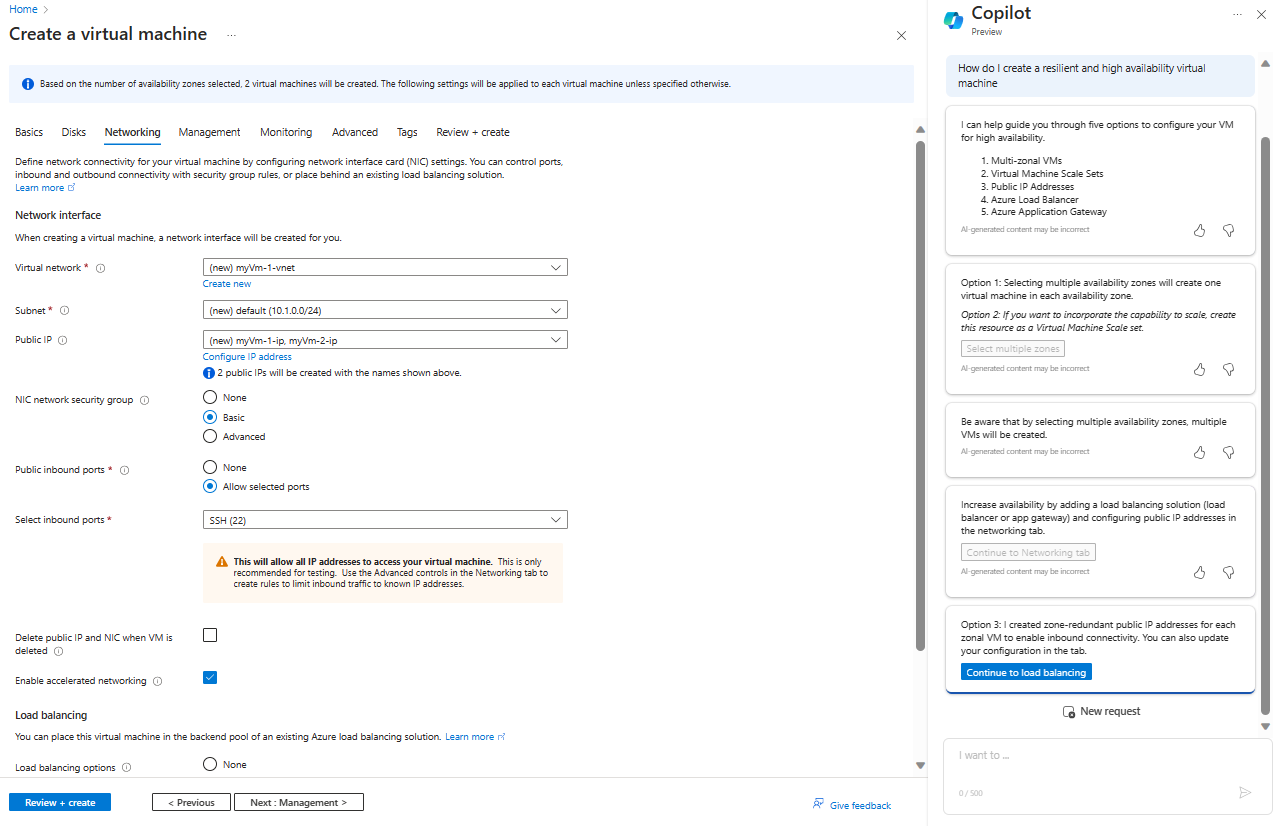
Task: Click the Select multiple zones button
Action: 1013,349
